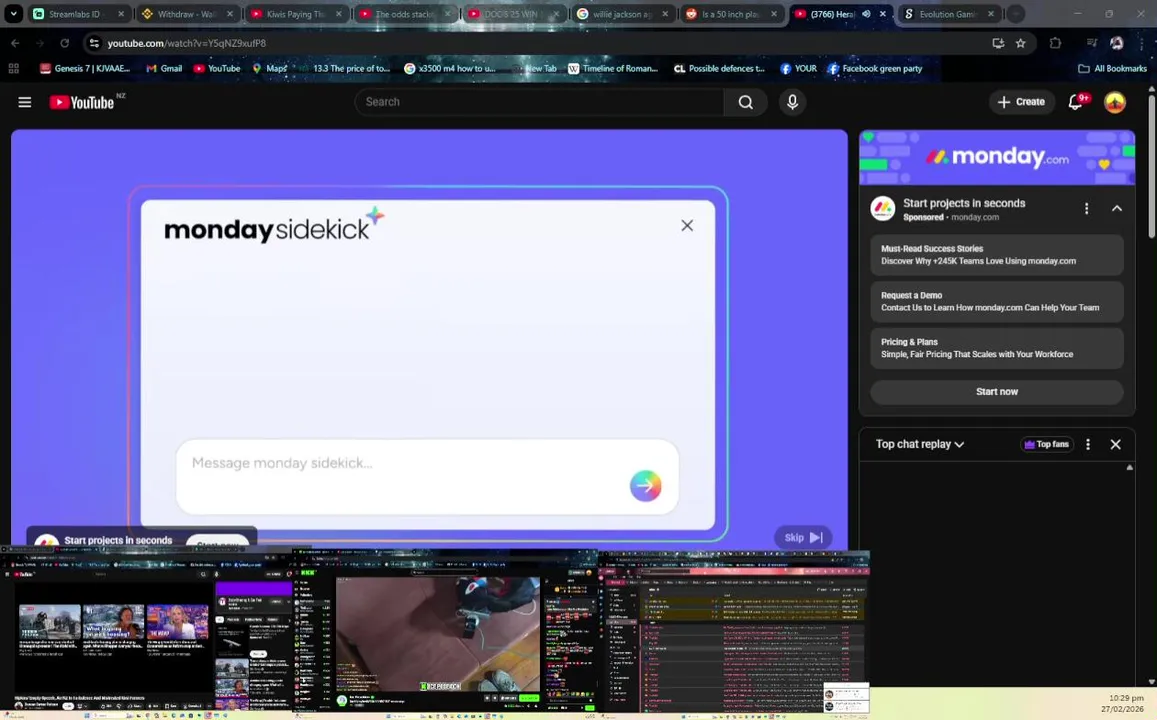Click install app icon in address bar
The width and height of the screenshot is (1157, 720).
(998, 43)
